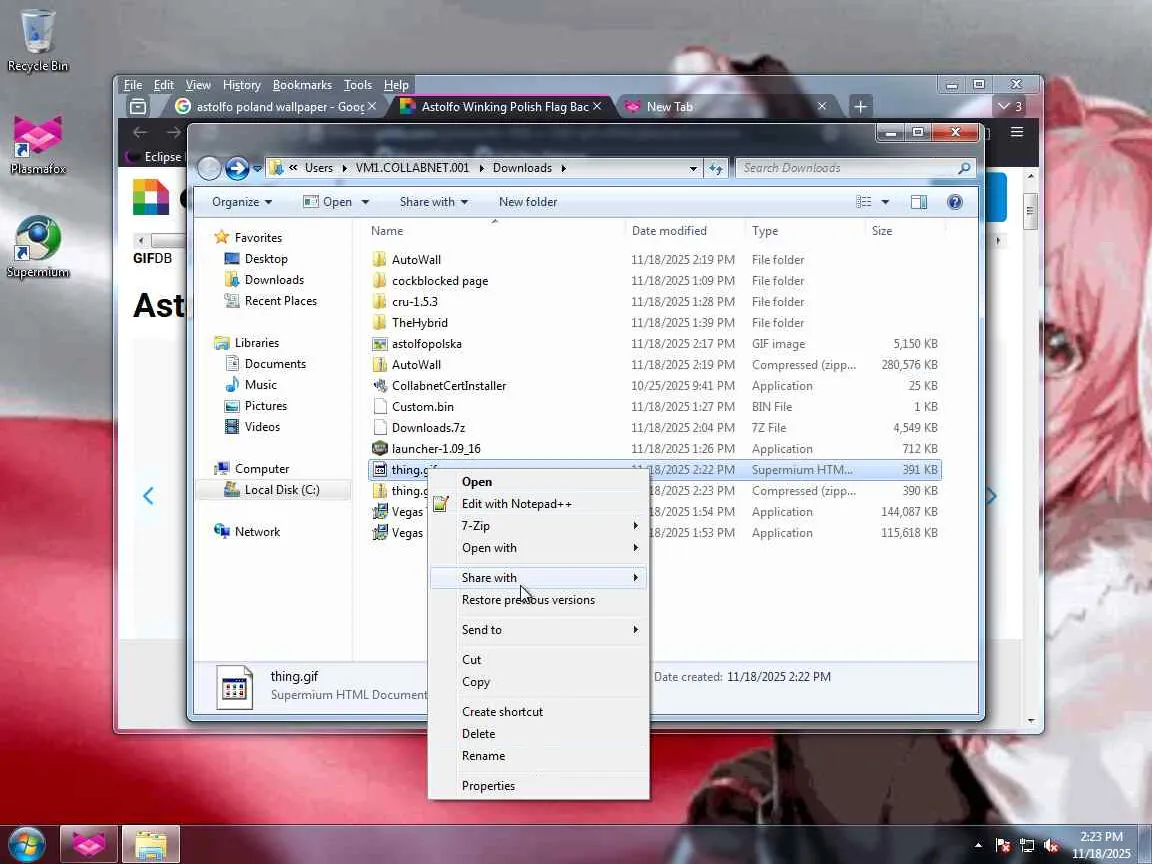The width and height of the screenshot is (1152, 864).
Task: Open the browser History menu
Action: pyautogui.click(x=241, y=85)
